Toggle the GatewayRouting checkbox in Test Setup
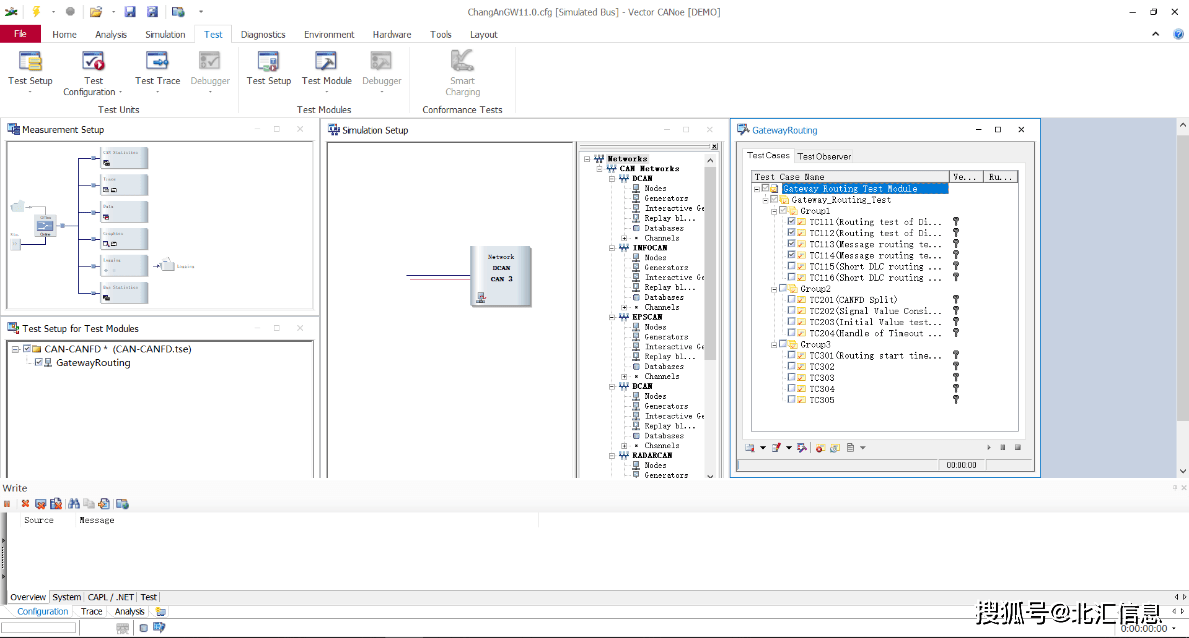The image size is (1189, 638). [39, 363]
